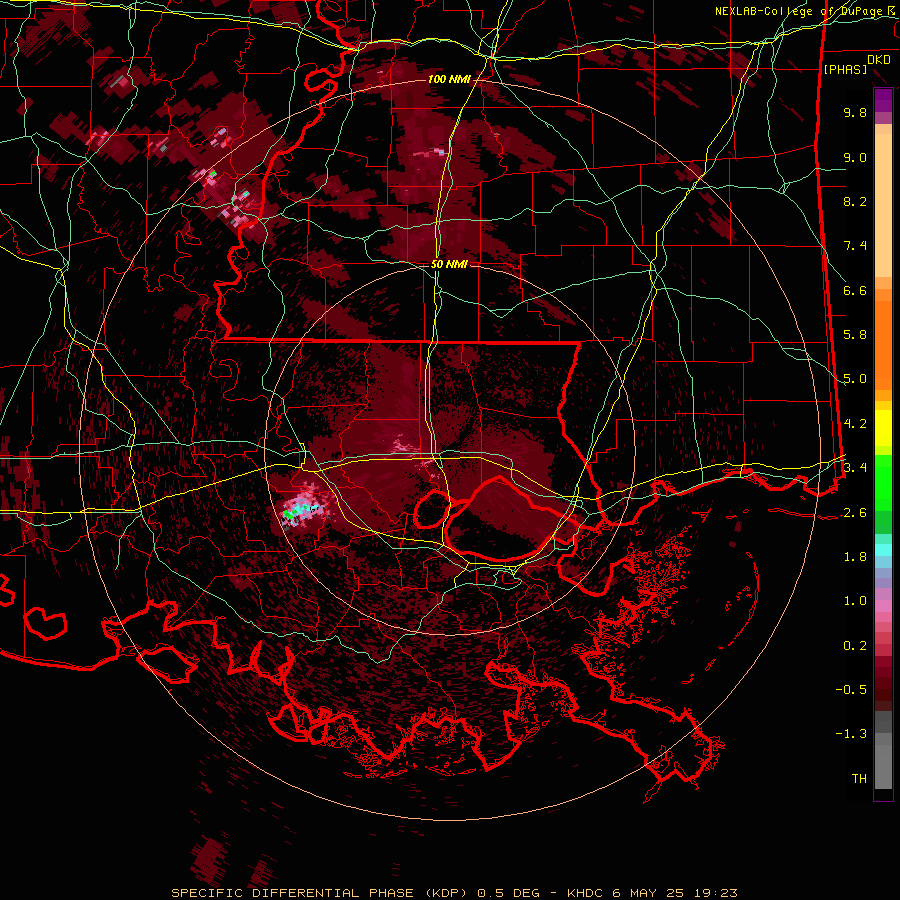Click the 6.6 scale value
Screen dimensions: 900x900
855,290
